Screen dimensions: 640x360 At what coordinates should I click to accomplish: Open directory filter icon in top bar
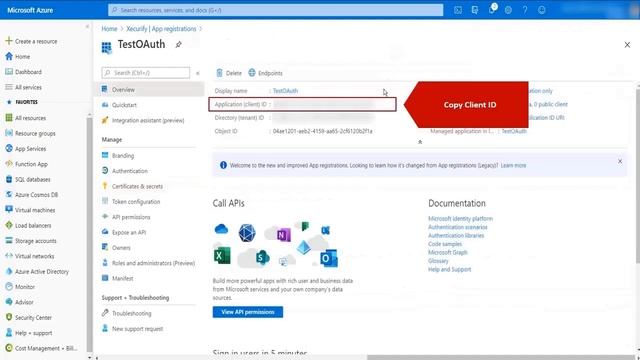(x=474, y=10)
